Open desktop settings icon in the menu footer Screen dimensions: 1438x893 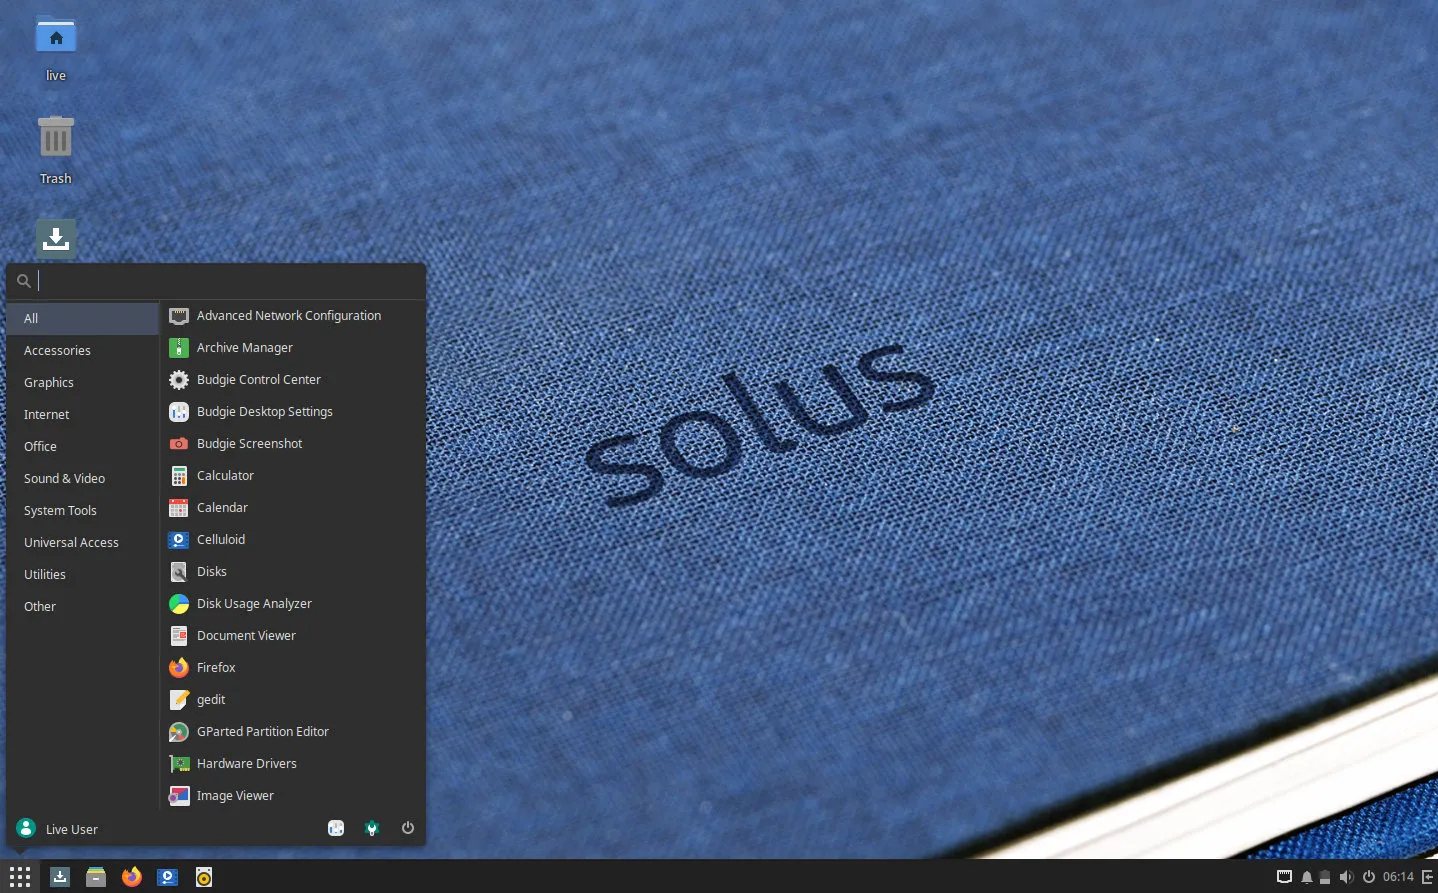point(336,828)
